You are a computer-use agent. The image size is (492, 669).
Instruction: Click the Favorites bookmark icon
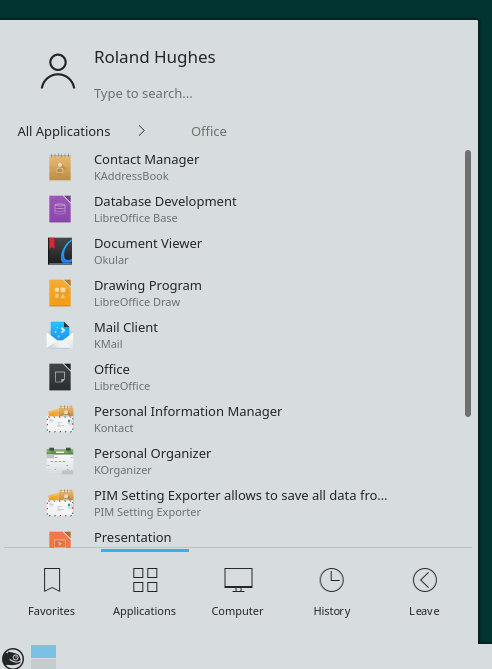(x=52, y=580)
